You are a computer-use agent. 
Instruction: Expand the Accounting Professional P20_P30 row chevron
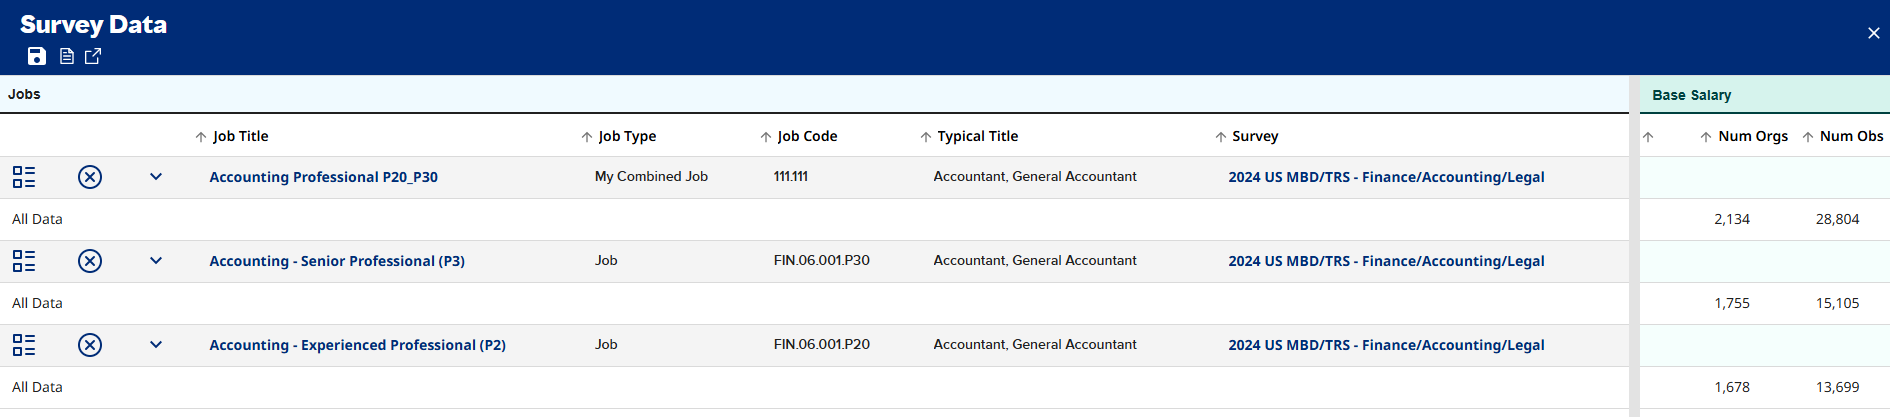156,177
